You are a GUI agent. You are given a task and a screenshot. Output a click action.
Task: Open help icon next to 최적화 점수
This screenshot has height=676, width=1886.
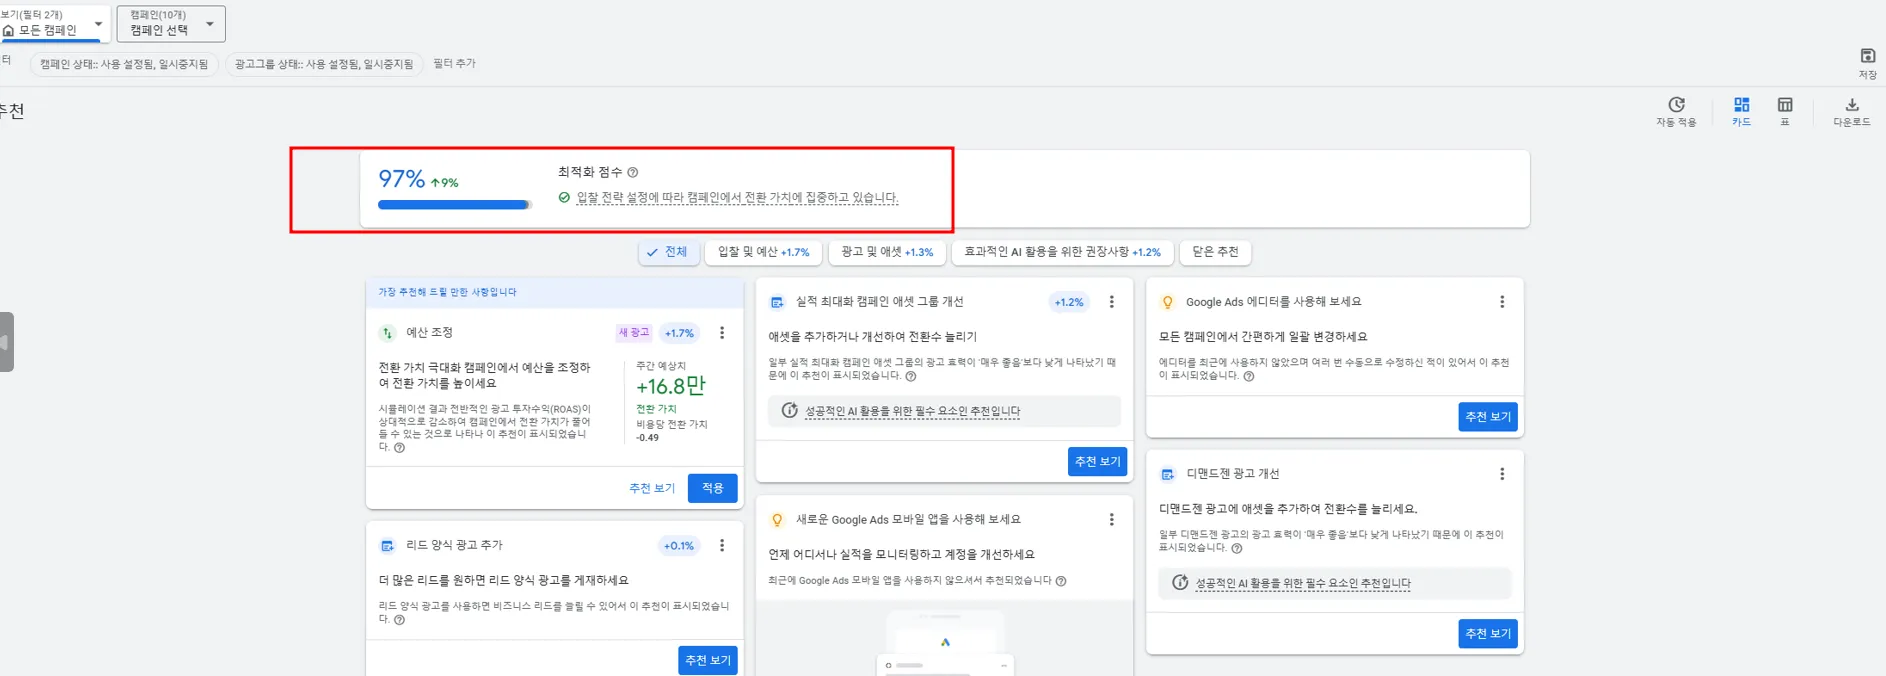click(633, 172)
